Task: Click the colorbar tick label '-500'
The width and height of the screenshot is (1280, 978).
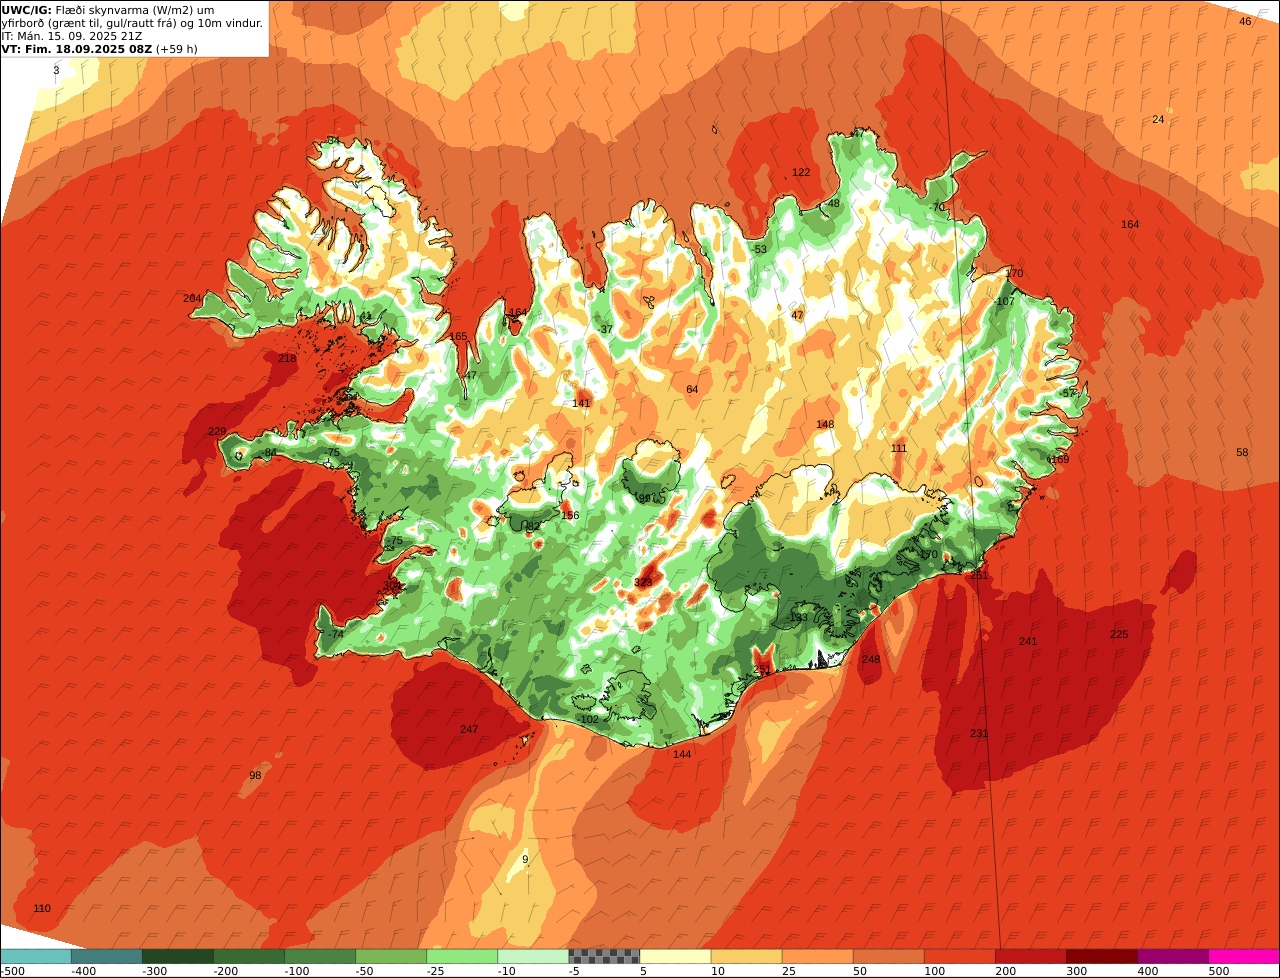Action: (x=13, y=970)
